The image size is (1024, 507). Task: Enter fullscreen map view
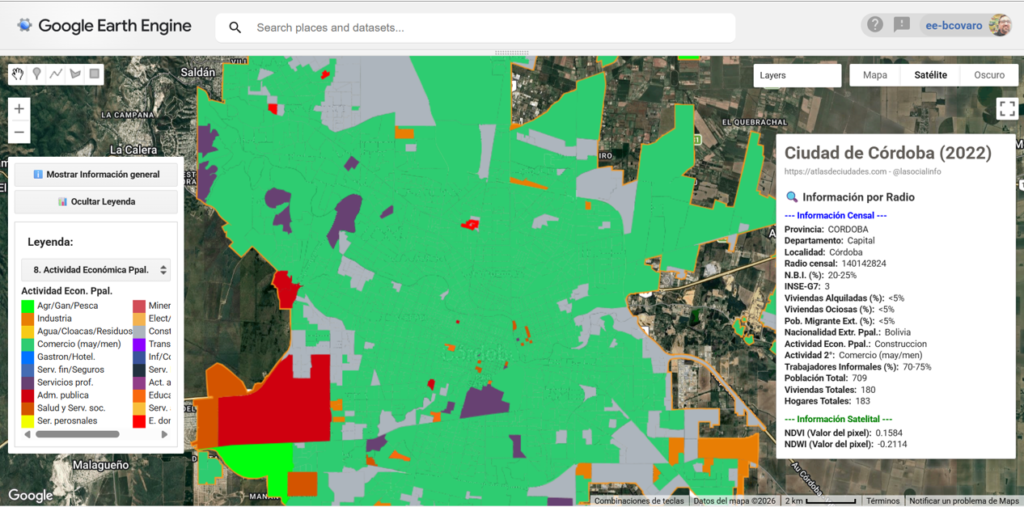1007,108
